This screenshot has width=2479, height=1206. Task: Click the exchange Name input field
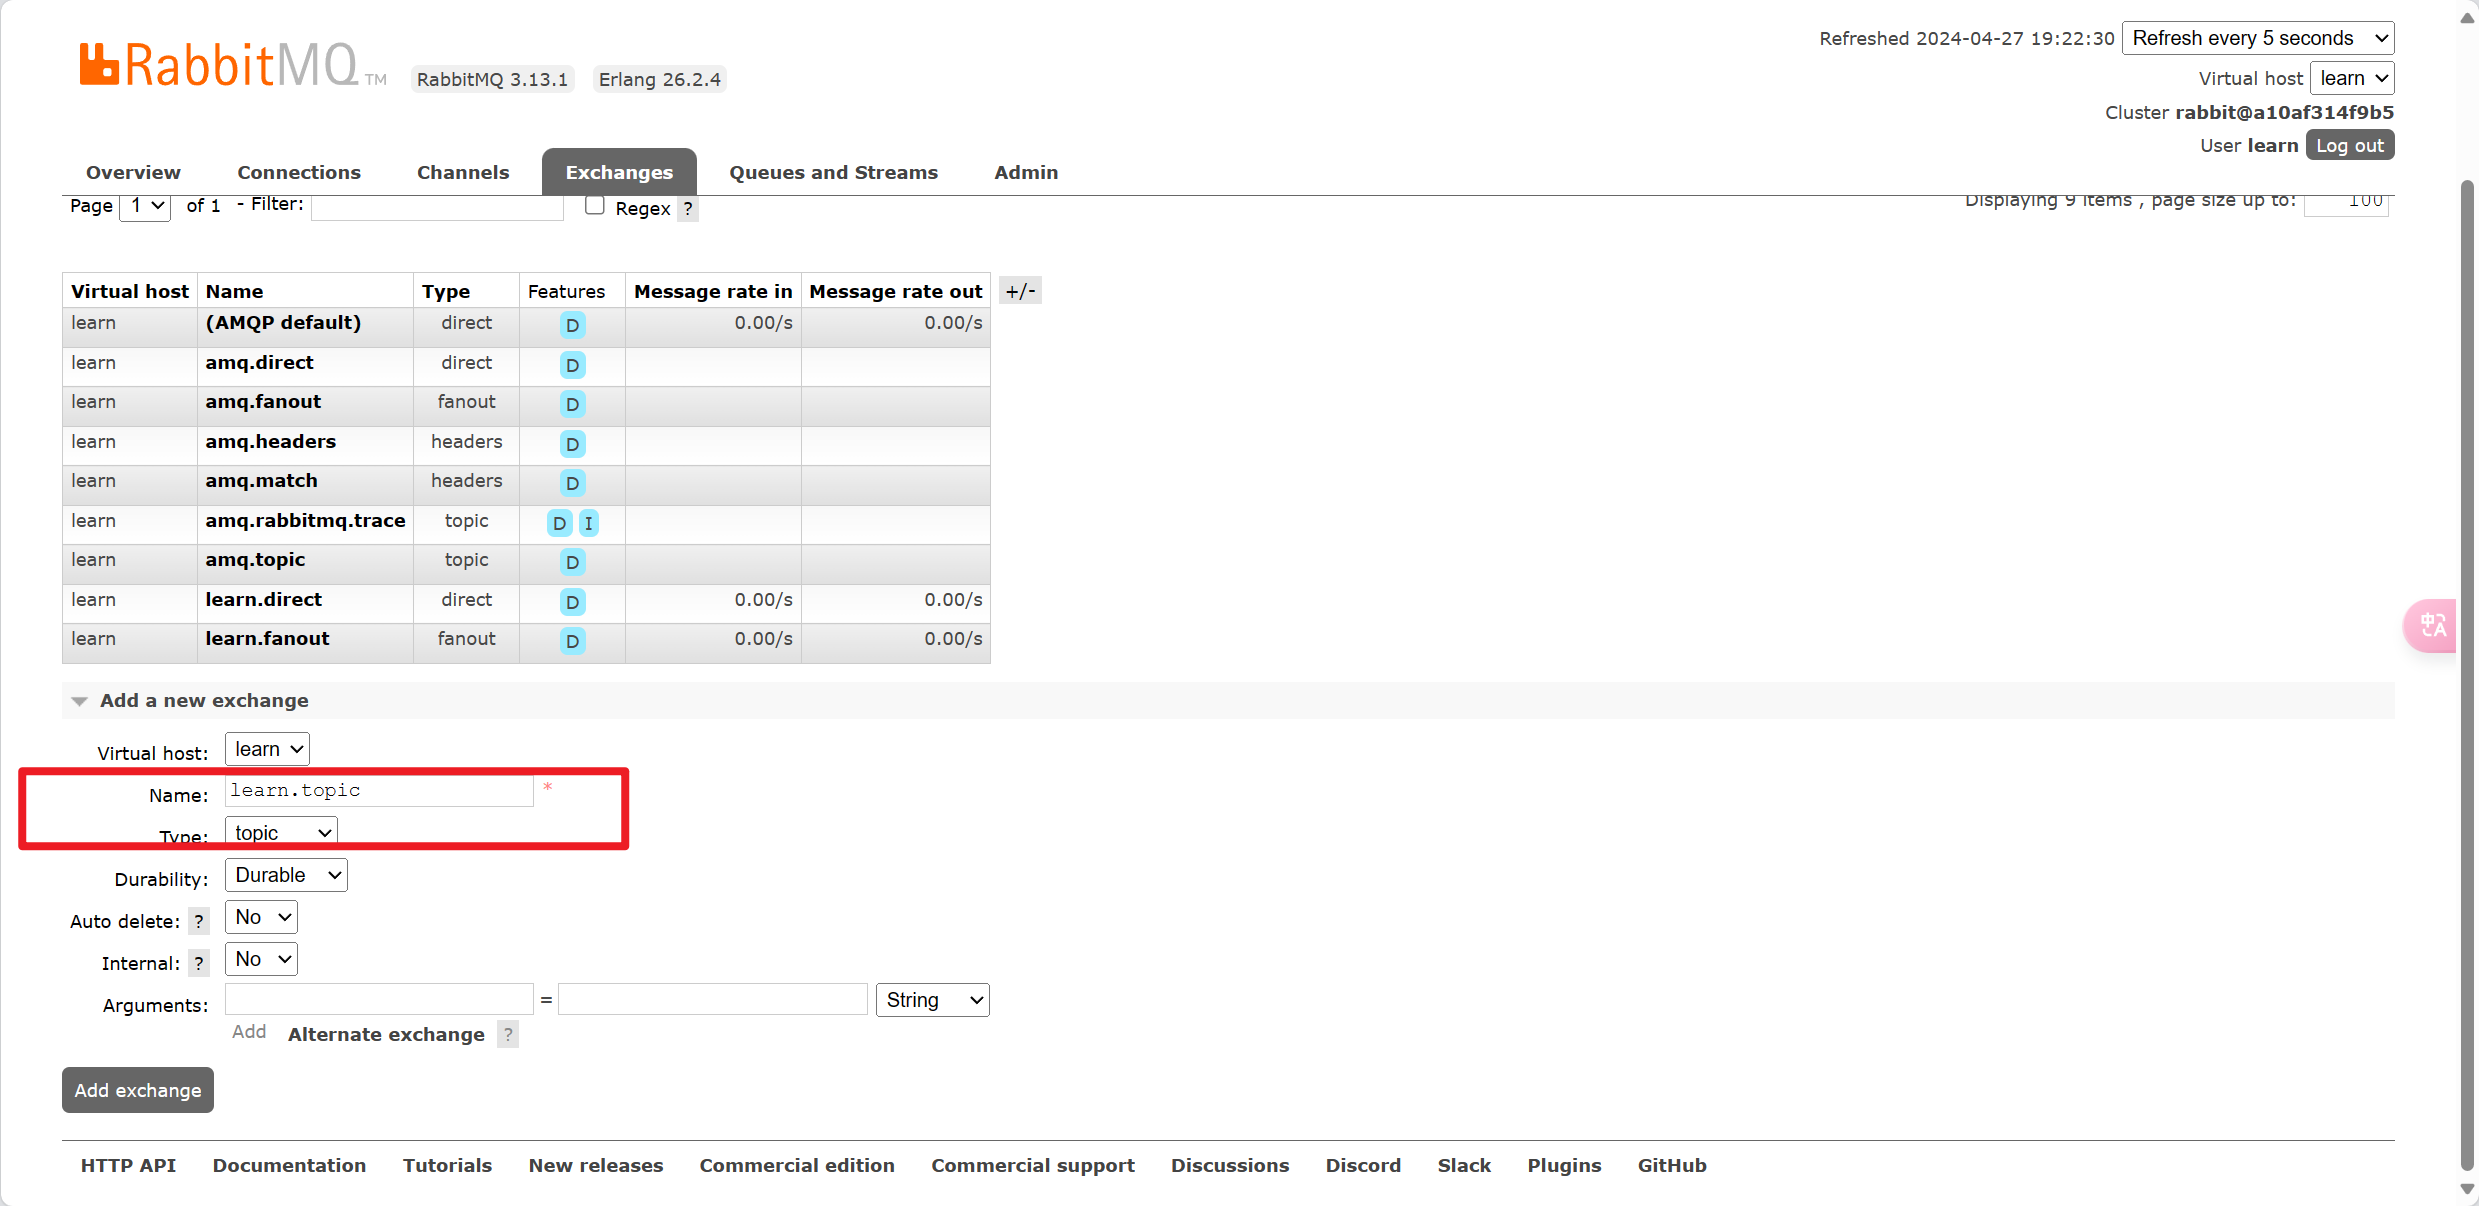(378, 790)
